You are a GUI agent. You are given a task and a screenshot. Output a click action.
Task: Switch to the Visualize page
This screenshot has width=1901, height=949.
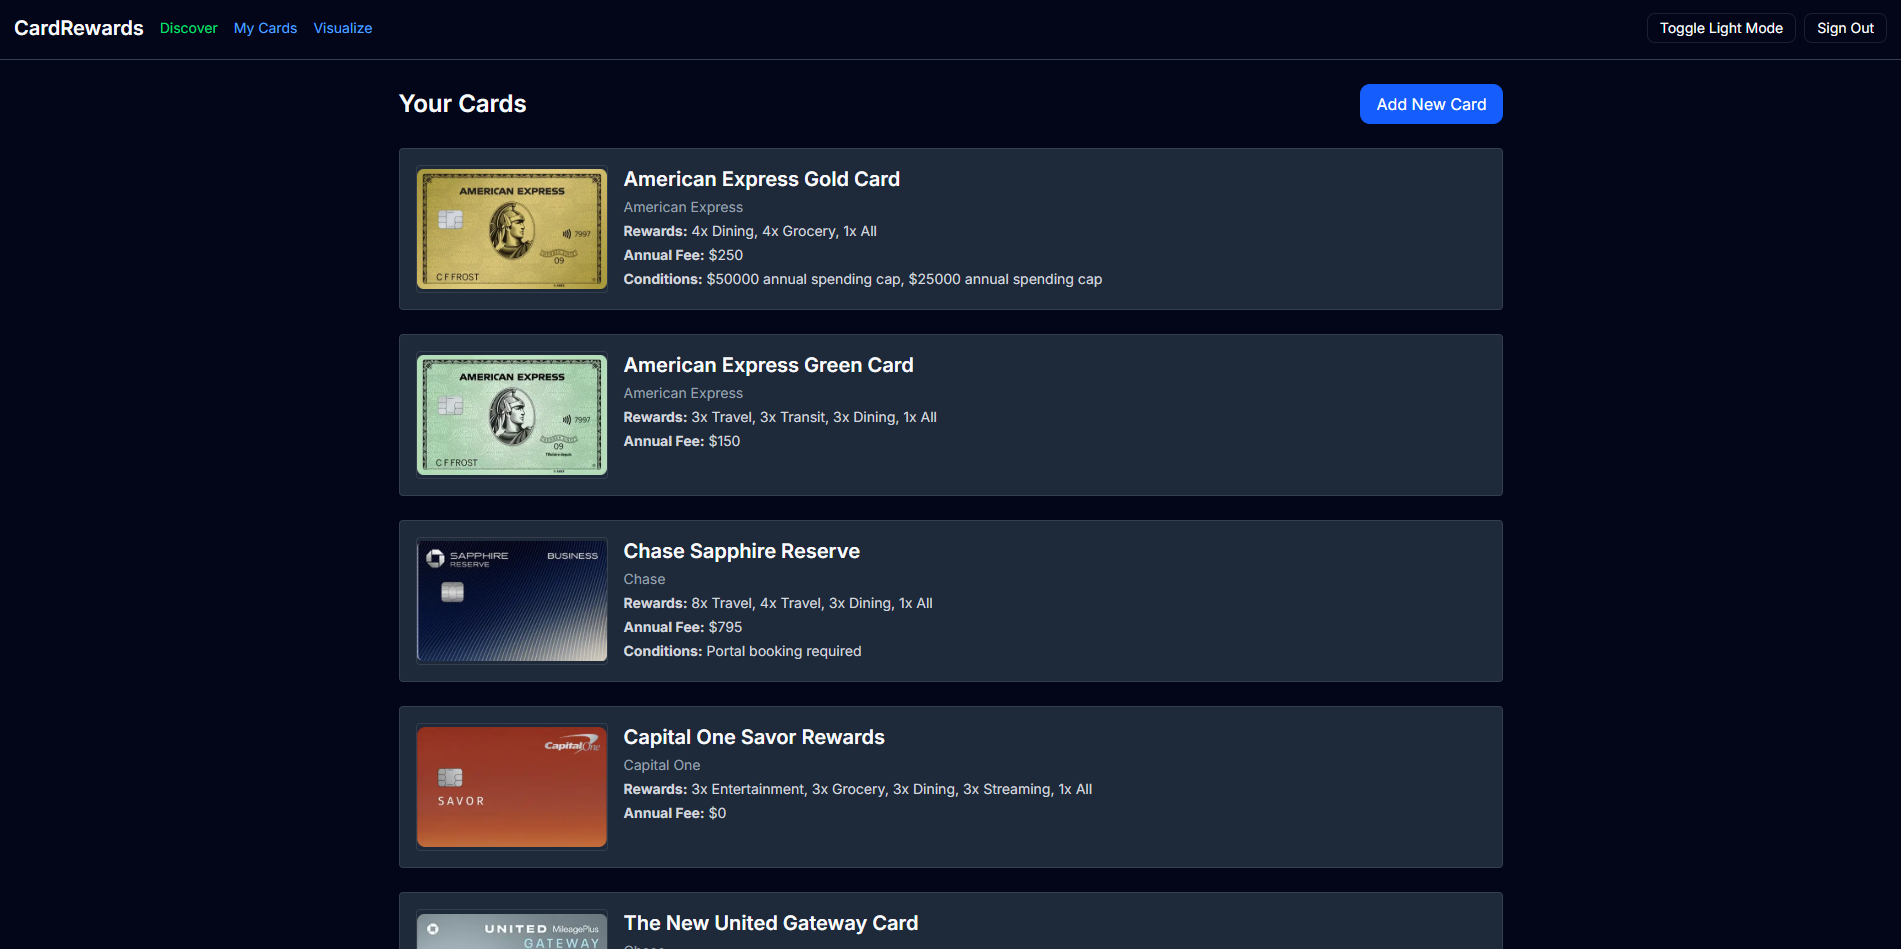coord(343,28)
